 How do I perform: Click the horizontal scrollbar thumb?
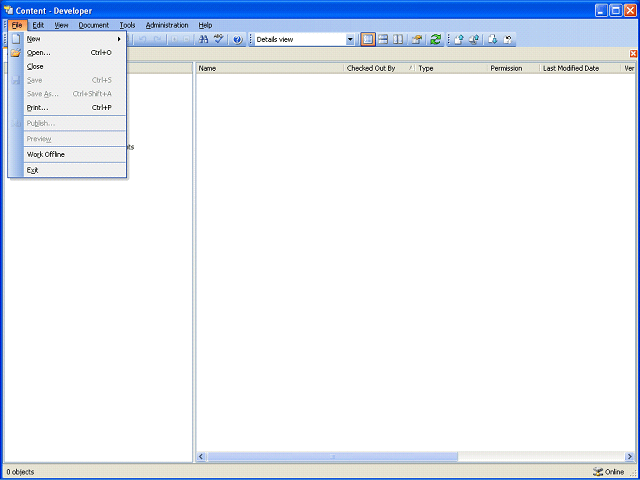pos(332,456)
